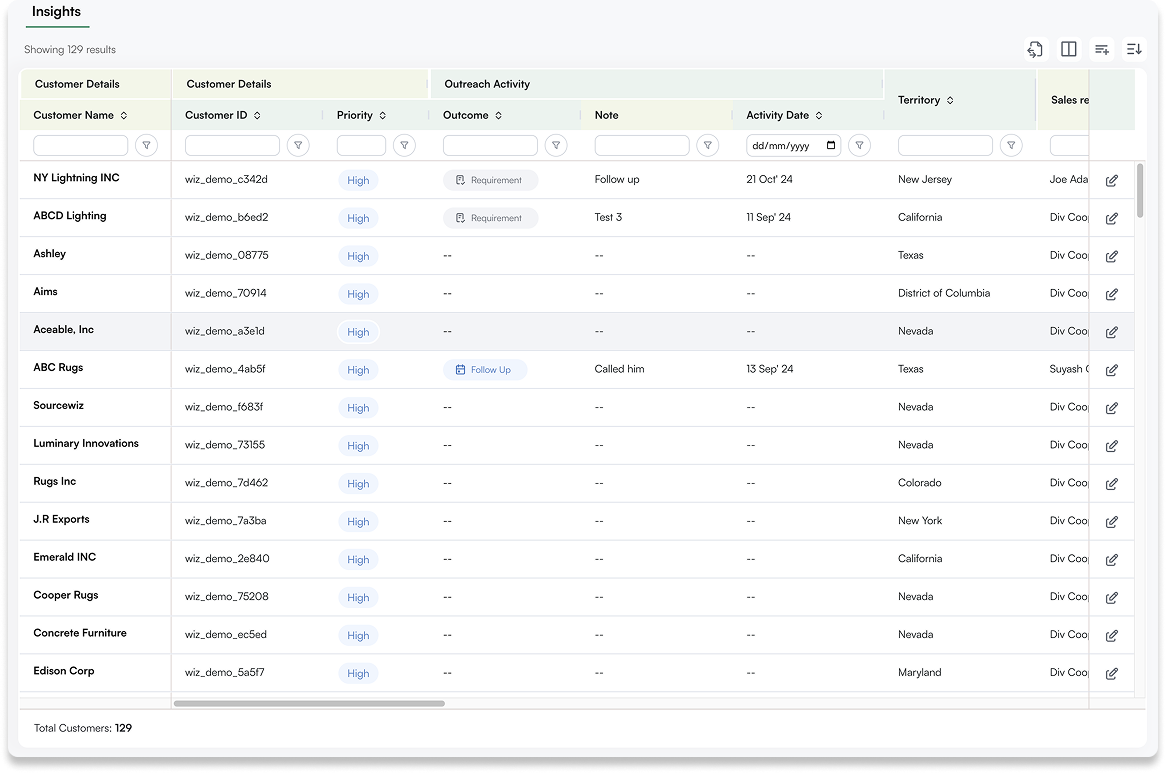This screenshot has height=774, width=1166.
Task: Click the sort order icon
Action: click(x=1133, y=49)
